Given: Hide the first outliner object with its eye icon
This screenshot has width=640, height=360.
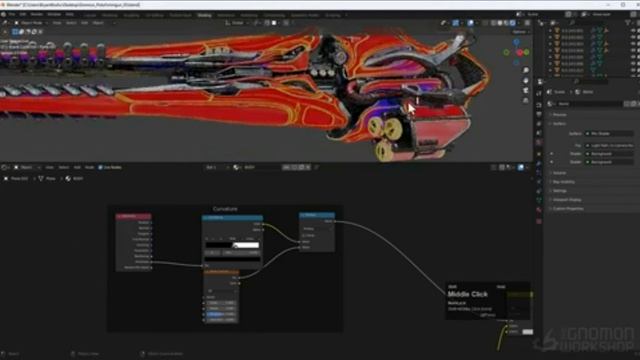Looking at the screenshot, I should point(633,31).
